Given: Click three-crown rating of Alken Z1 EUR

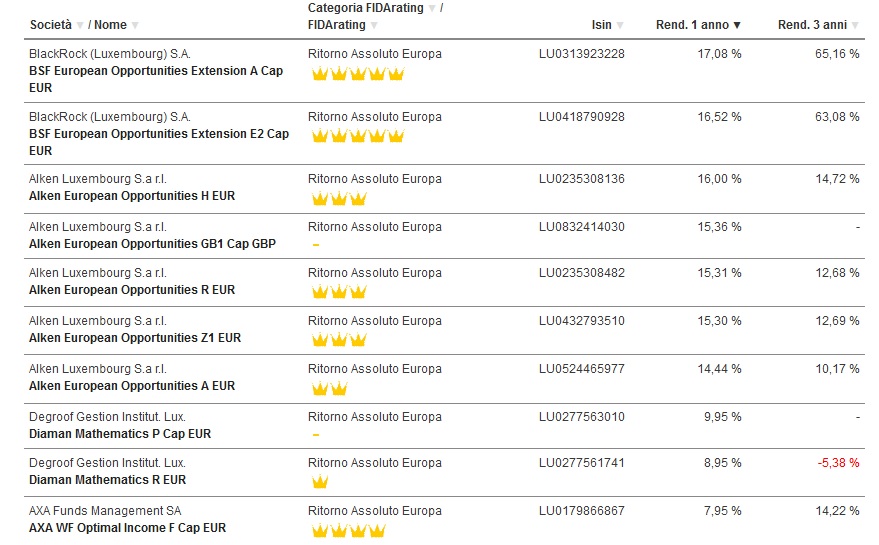Looking at the screenshot, I should pyautogui.click(x=339, y=340).
